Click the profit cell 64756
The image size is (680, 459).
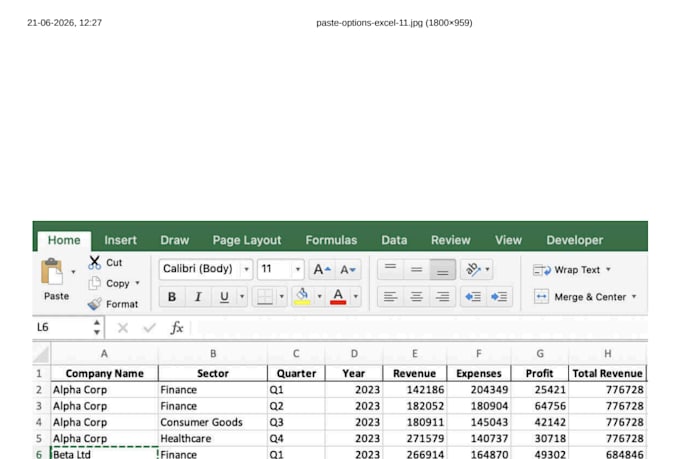[x=540, y=406]
